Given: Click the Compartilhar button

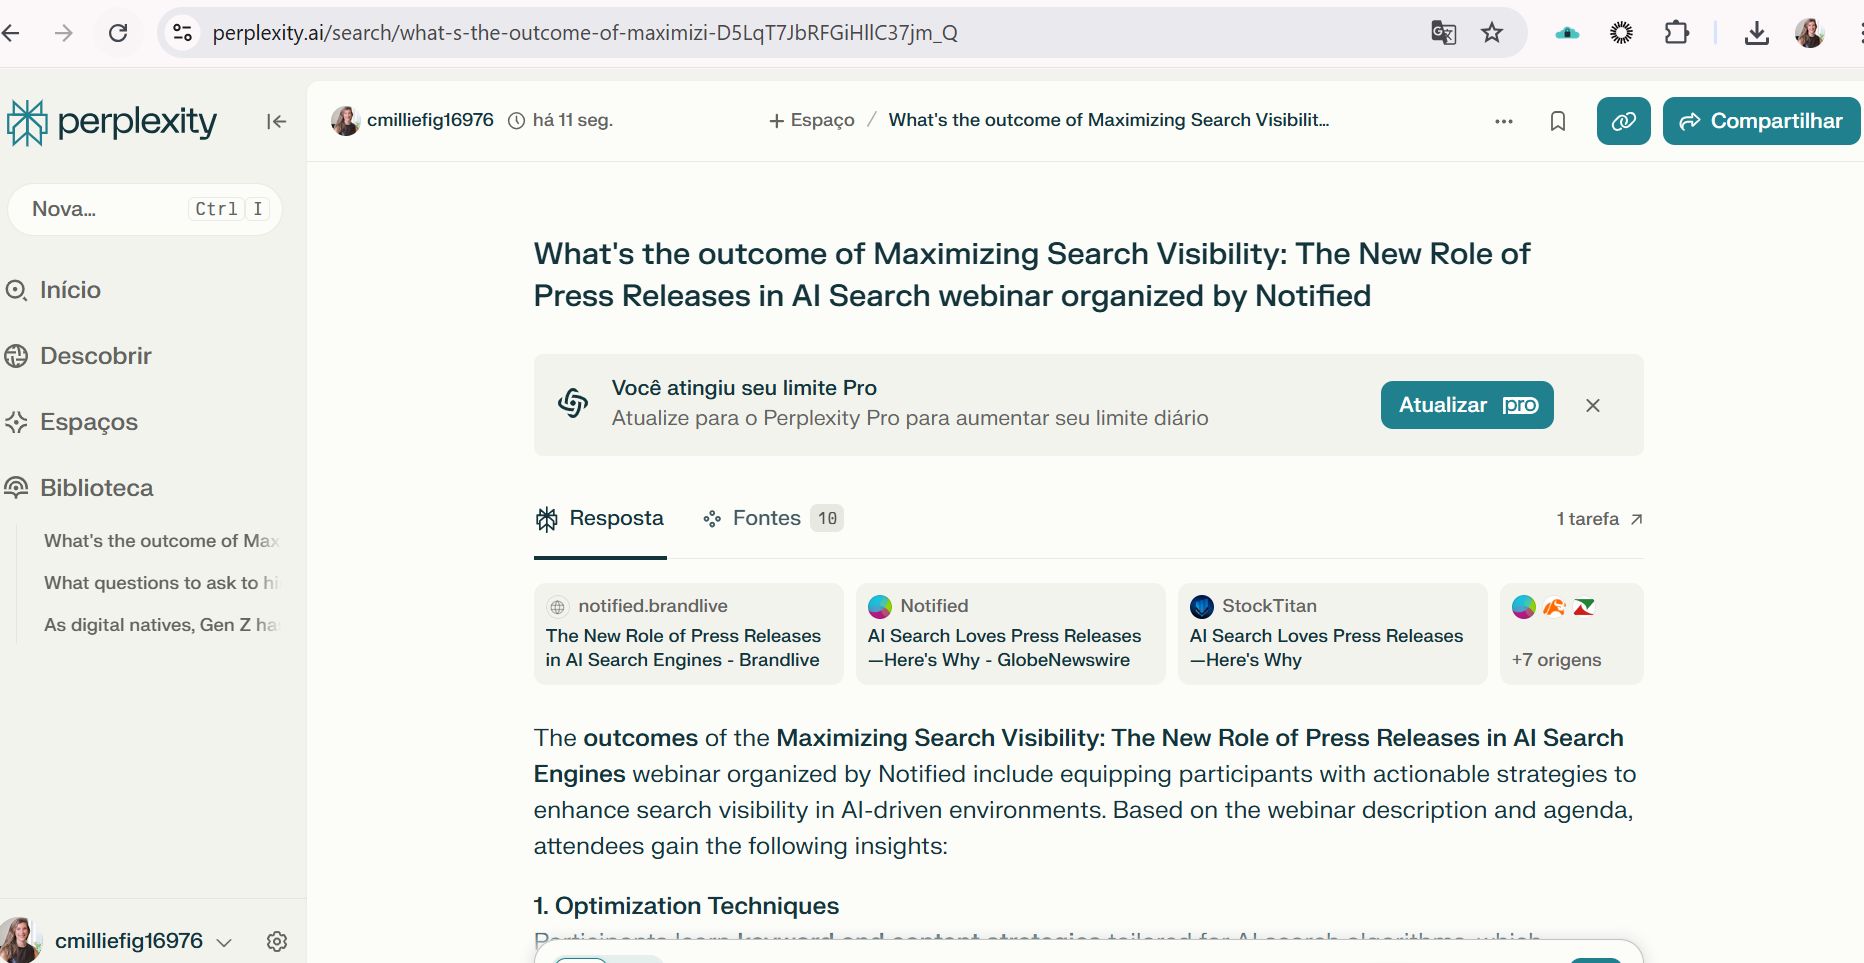Looking at the screenshot, I should point(1761,121).
